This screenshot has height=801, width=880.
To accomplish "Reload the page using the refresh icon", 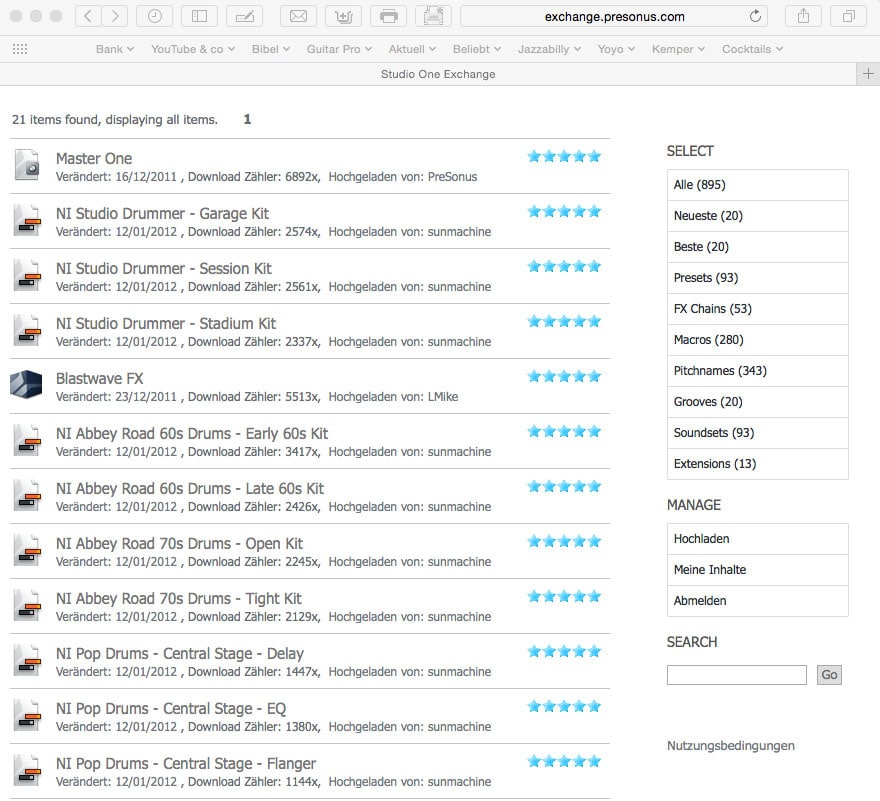I will point(755,16).
